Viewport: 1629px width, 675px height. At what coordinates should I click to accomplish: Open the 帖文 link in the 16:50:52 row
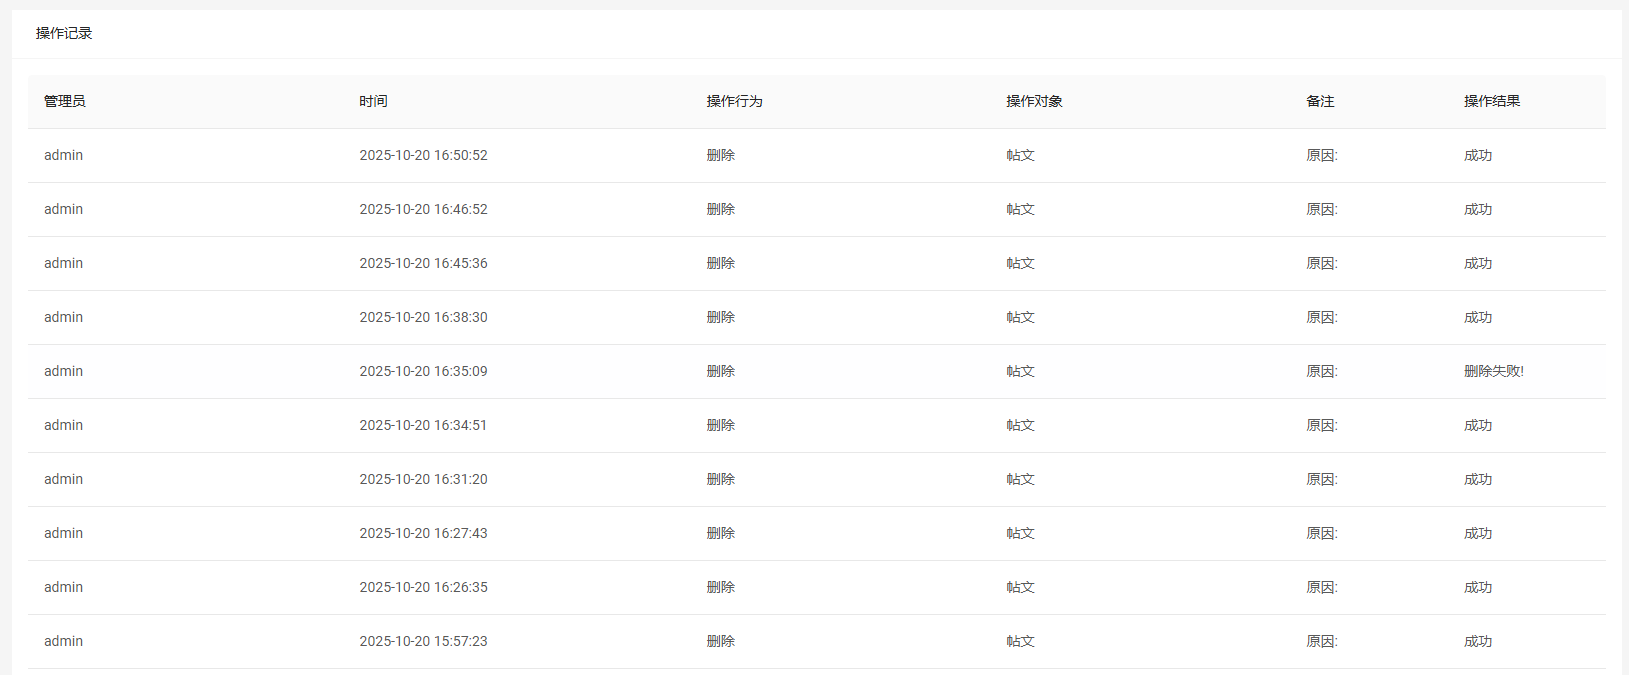(x=1020, y=155)
